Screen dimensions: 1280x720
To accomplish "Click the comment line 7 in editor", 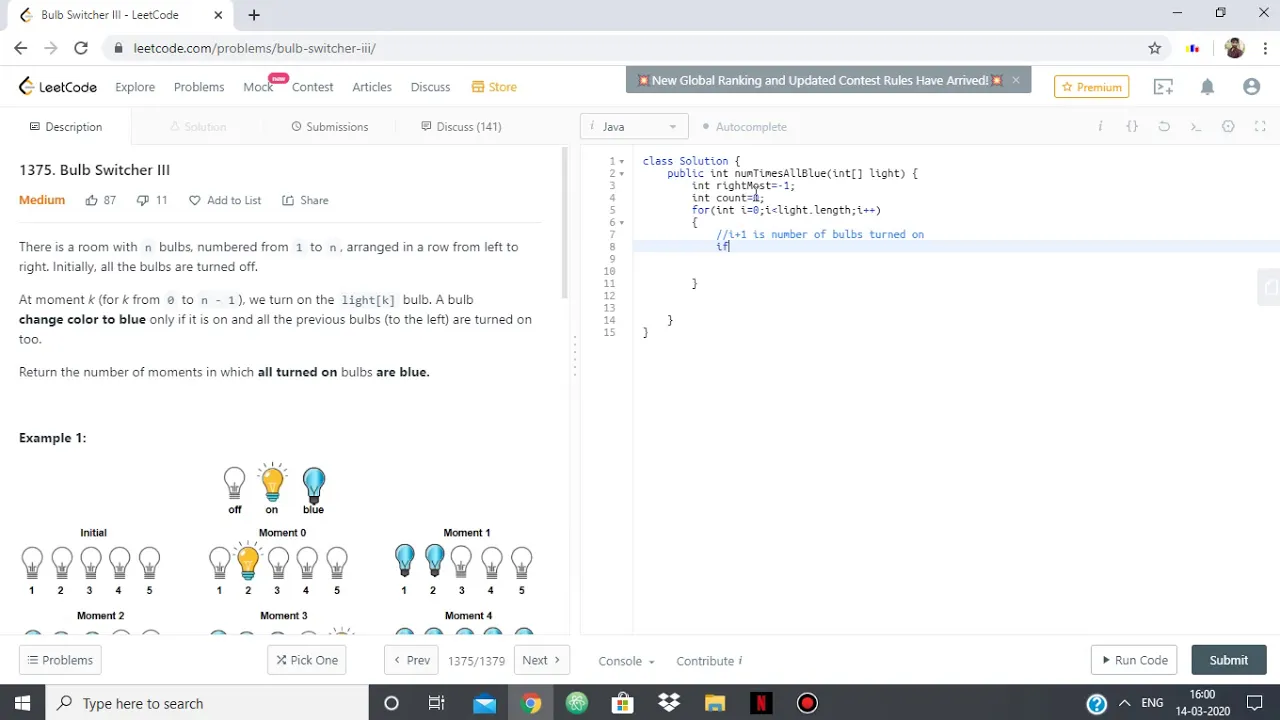I will tap(820, 234).
